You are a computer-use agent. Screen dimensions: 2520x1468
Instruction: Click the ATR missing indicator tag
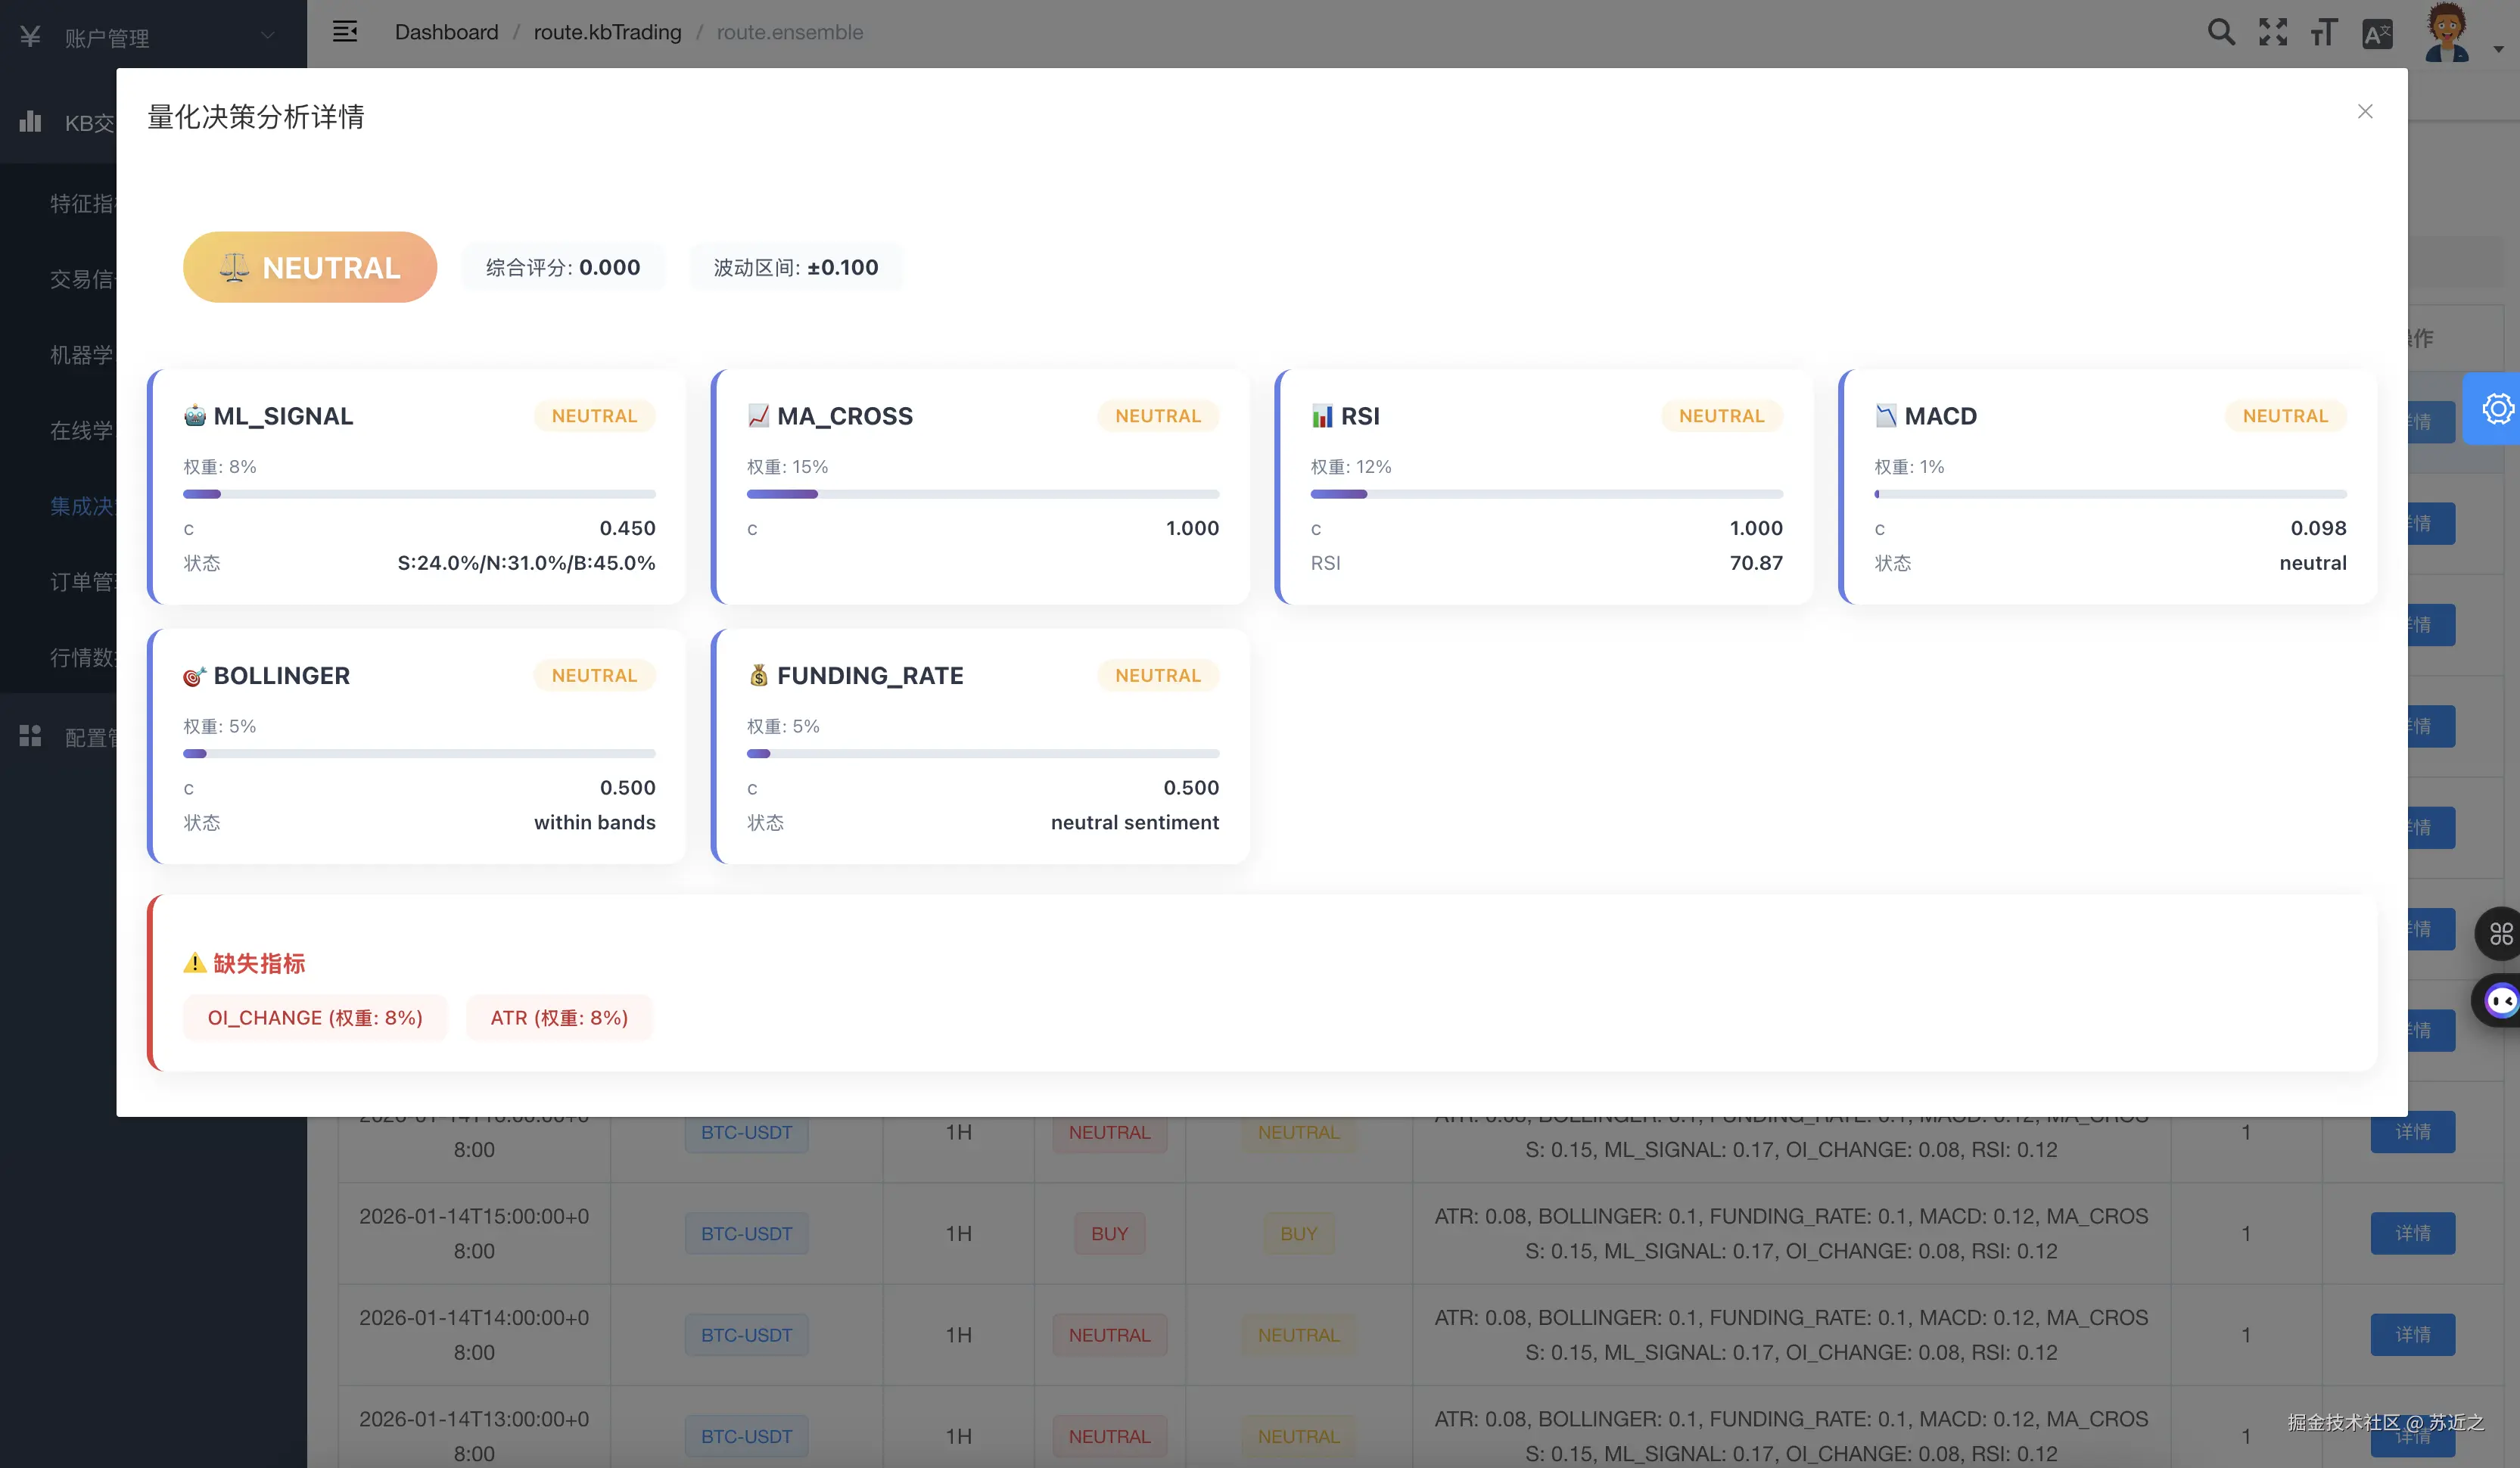pos(559,1017)
